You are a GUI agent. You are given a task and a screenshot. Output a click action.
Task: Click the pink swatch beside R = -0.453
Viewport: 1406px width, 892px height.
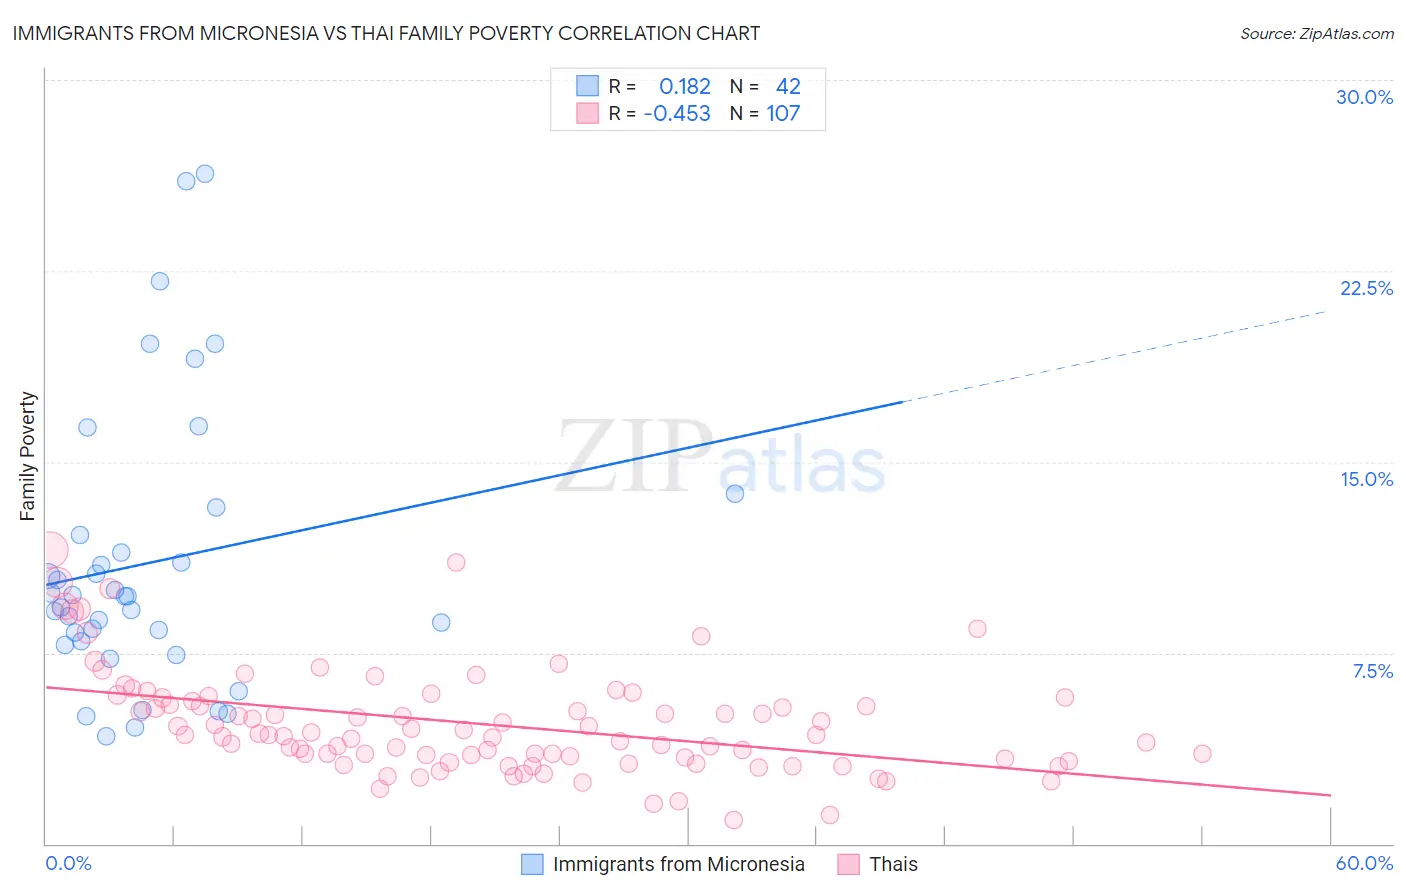tap(587, 113)
